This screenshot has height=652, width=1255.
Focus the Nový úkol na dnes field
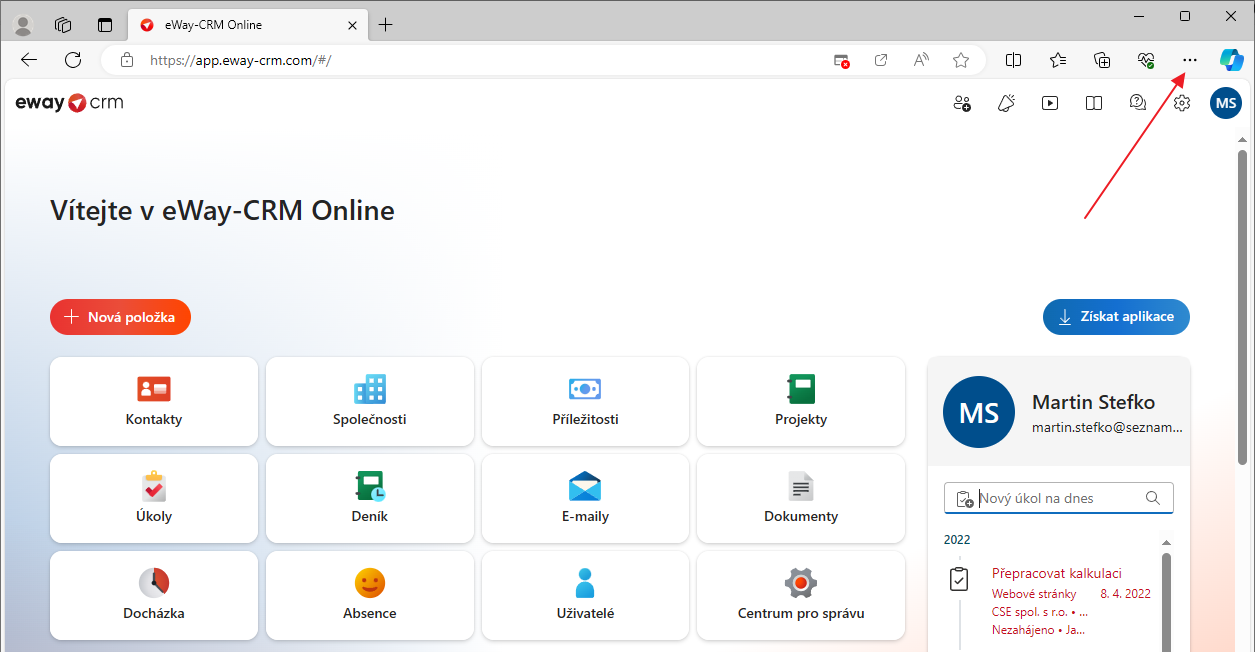(1059, 498)
